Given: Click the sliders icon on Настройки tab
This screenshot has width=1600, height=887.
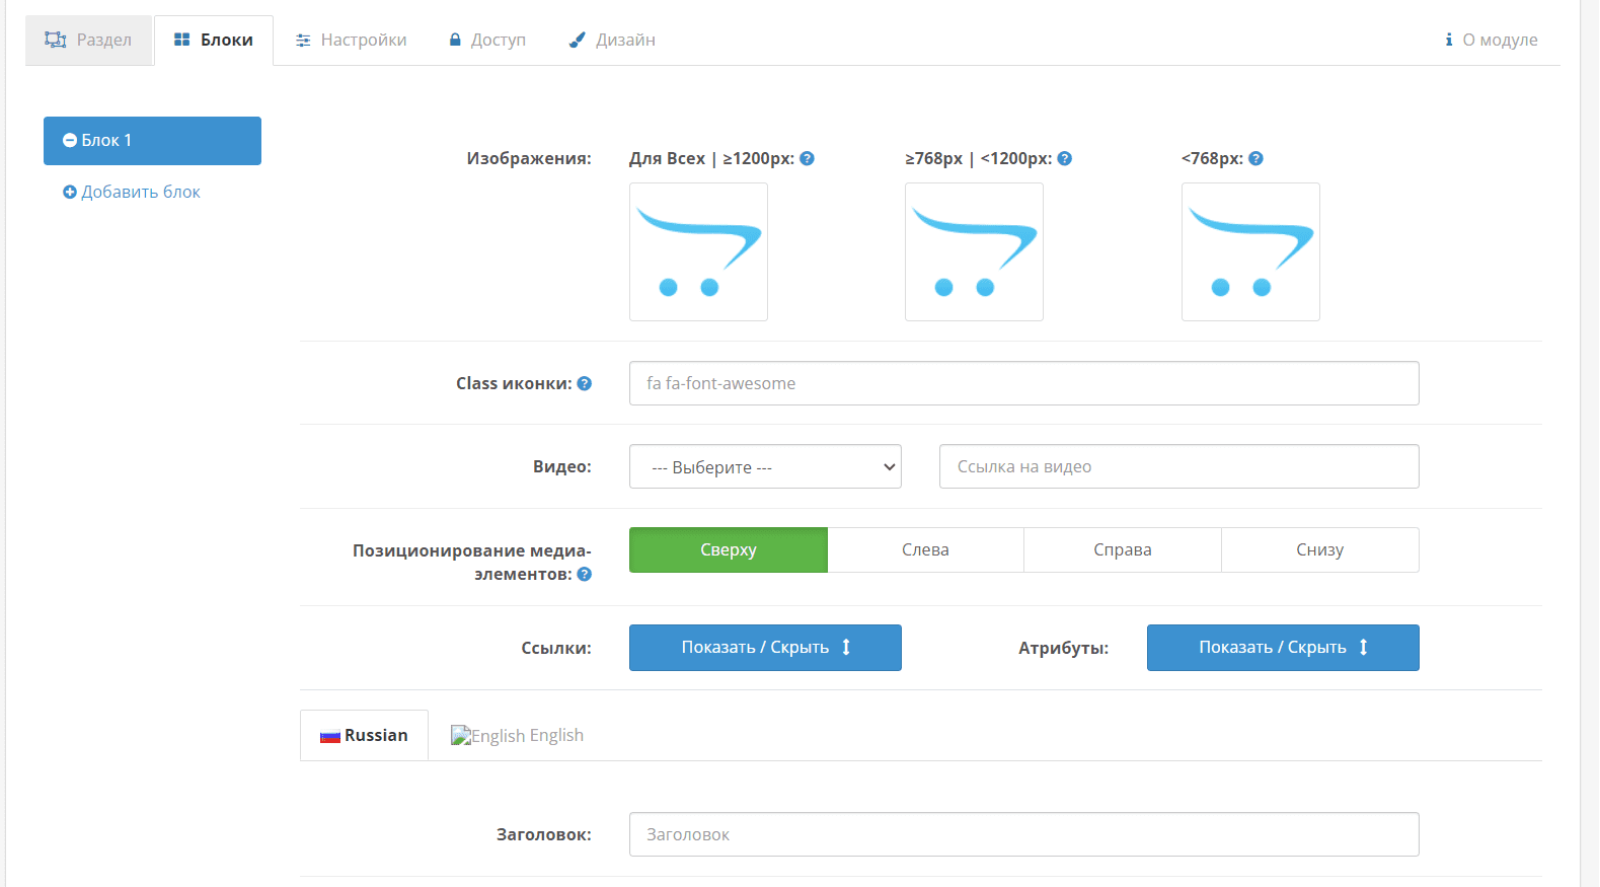Looking at the screenshot, I should (x=303, y=40).
